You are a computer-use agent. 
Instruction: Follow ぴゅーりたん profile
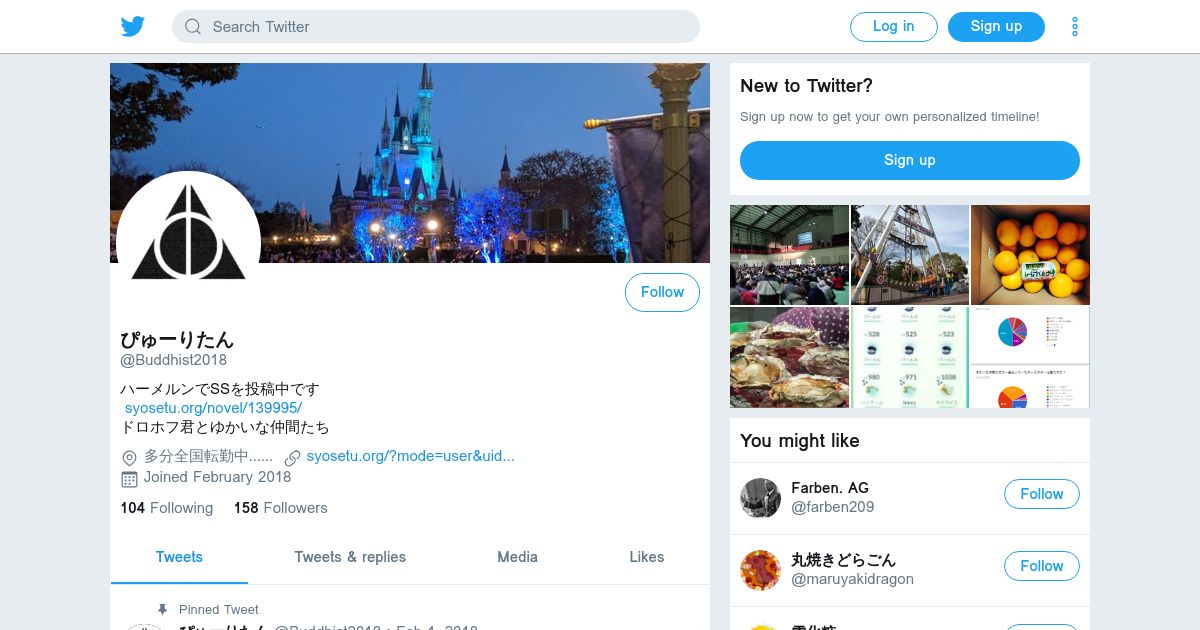tap(662, 292)
